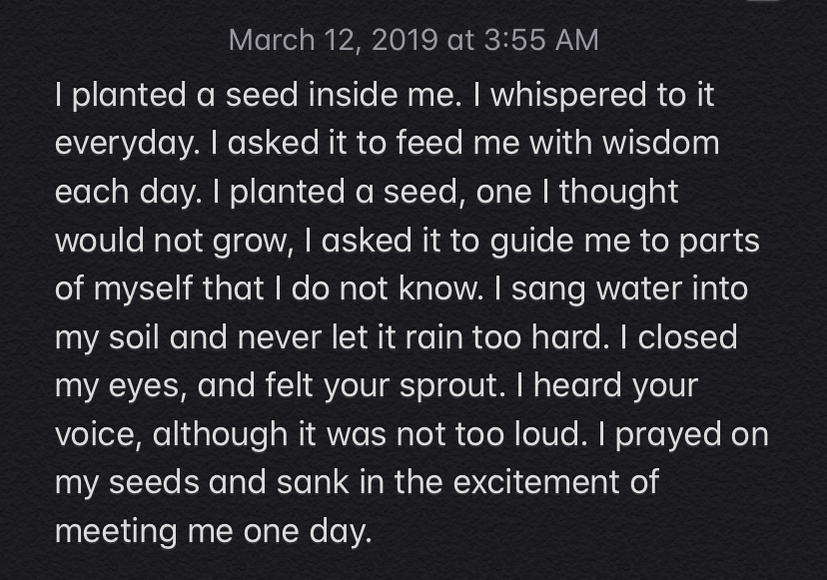The height and width of the screenshot is (580, 827).
Task: Click the 3:55 AM time text
Action: (541, 40)
